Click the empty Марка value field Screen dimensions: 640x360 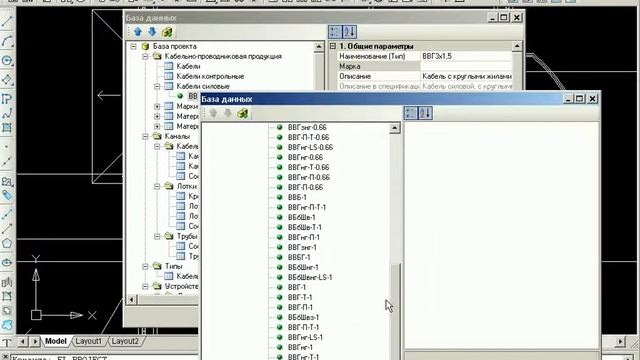point(466,66)
